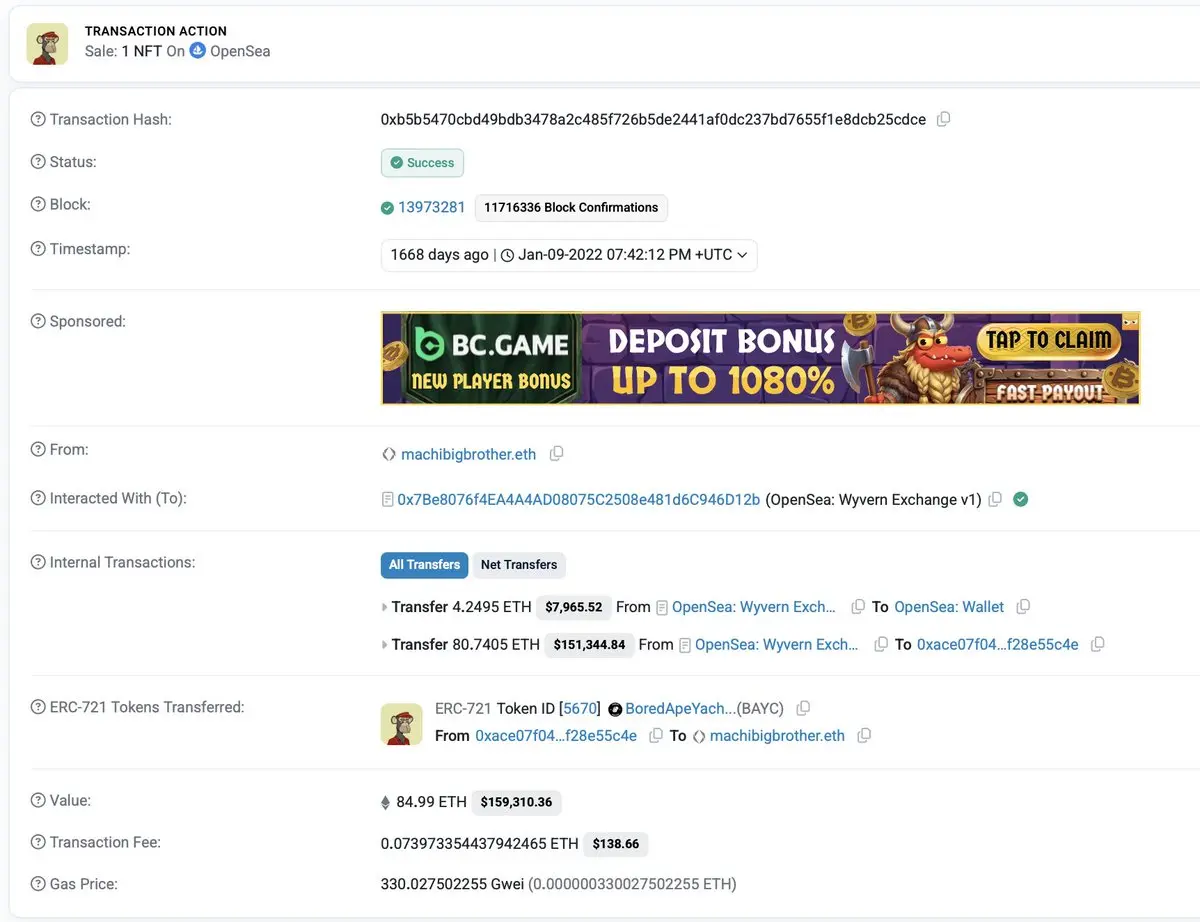
Task: Open the BoredApeYach... (BAYC) token link
Action: coord(706,709)
